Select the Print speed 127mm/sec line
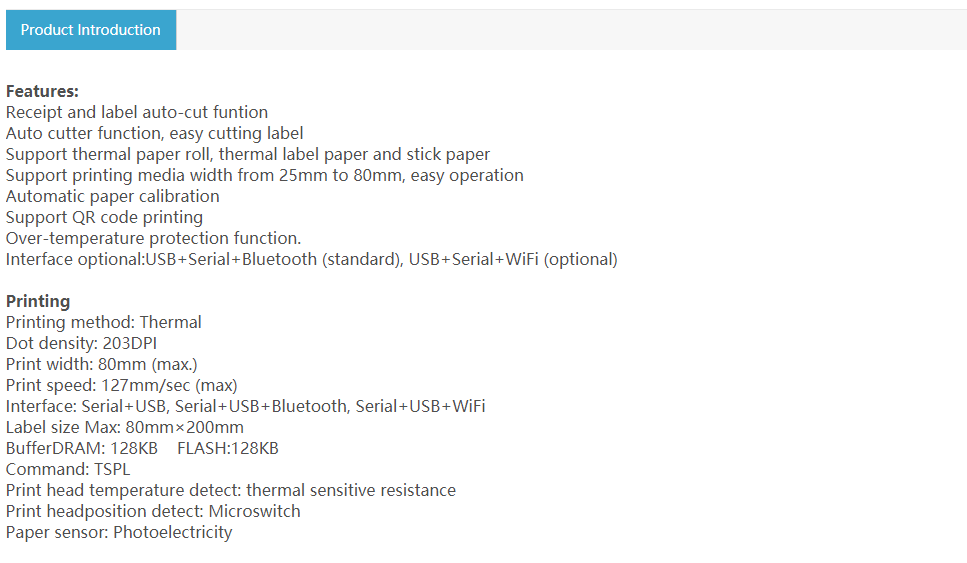Viewport: 967px width, 563px height. pyautogui.click(x=121, y=385)
